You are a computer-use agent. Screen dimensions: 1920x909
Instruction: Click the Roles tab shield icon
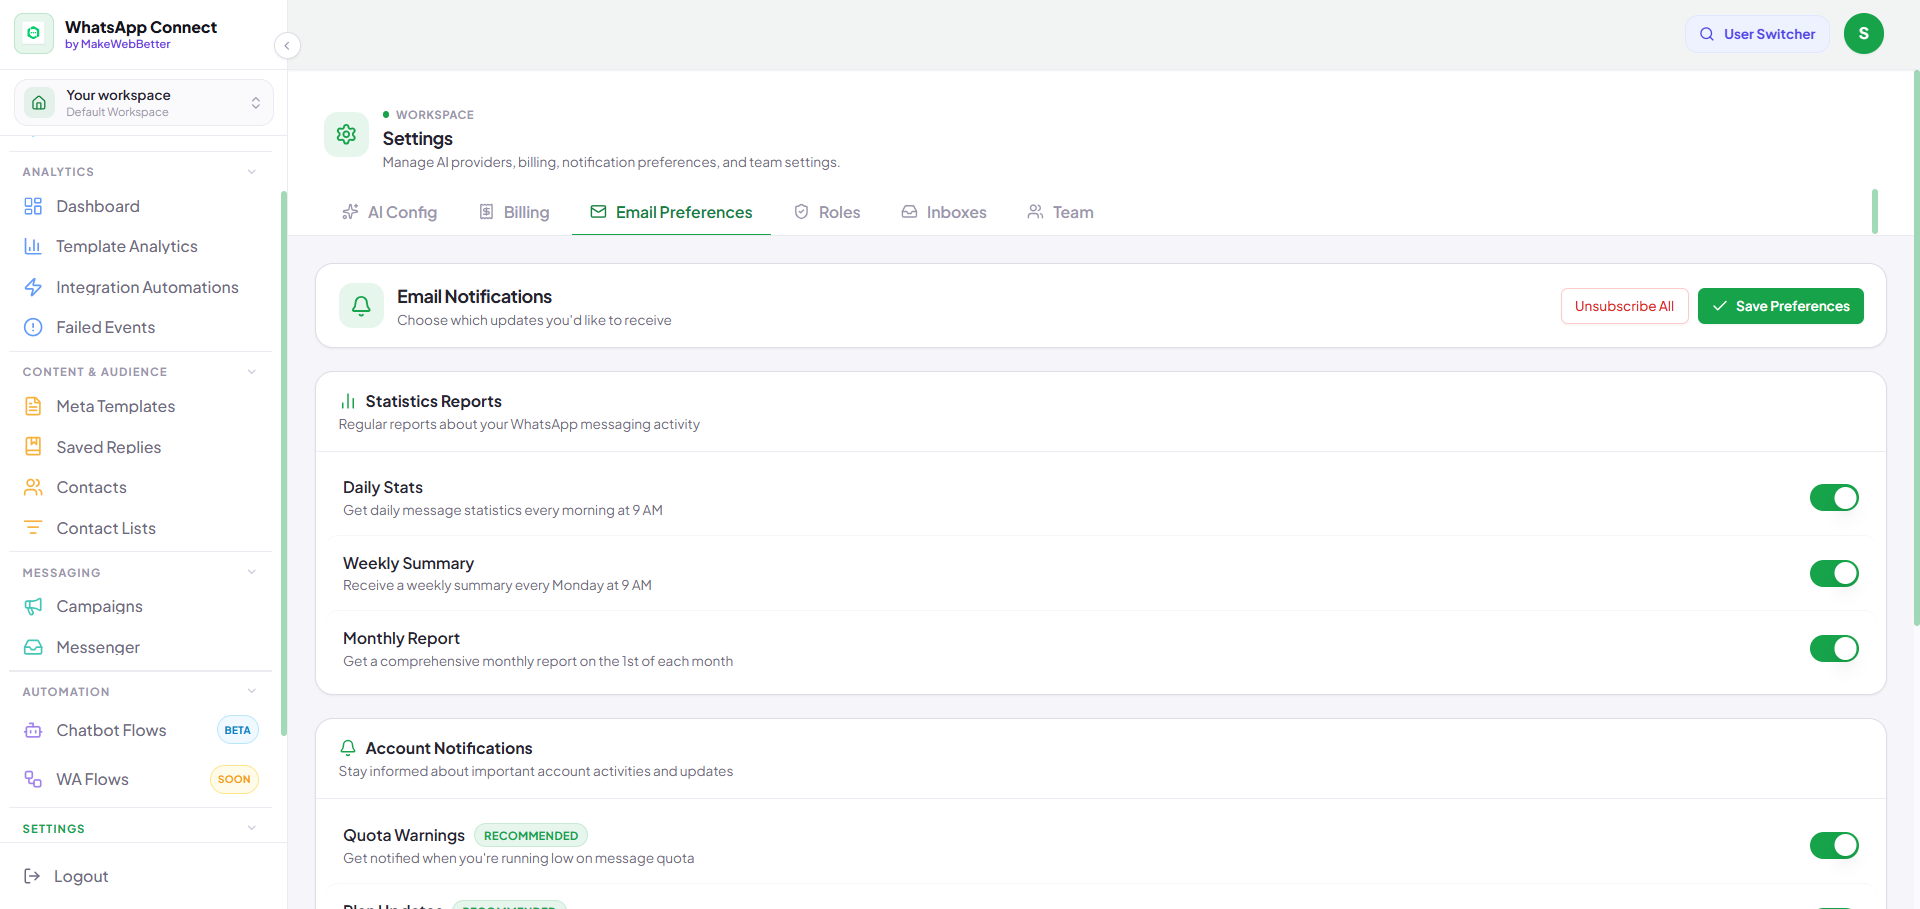click(801, 212)
